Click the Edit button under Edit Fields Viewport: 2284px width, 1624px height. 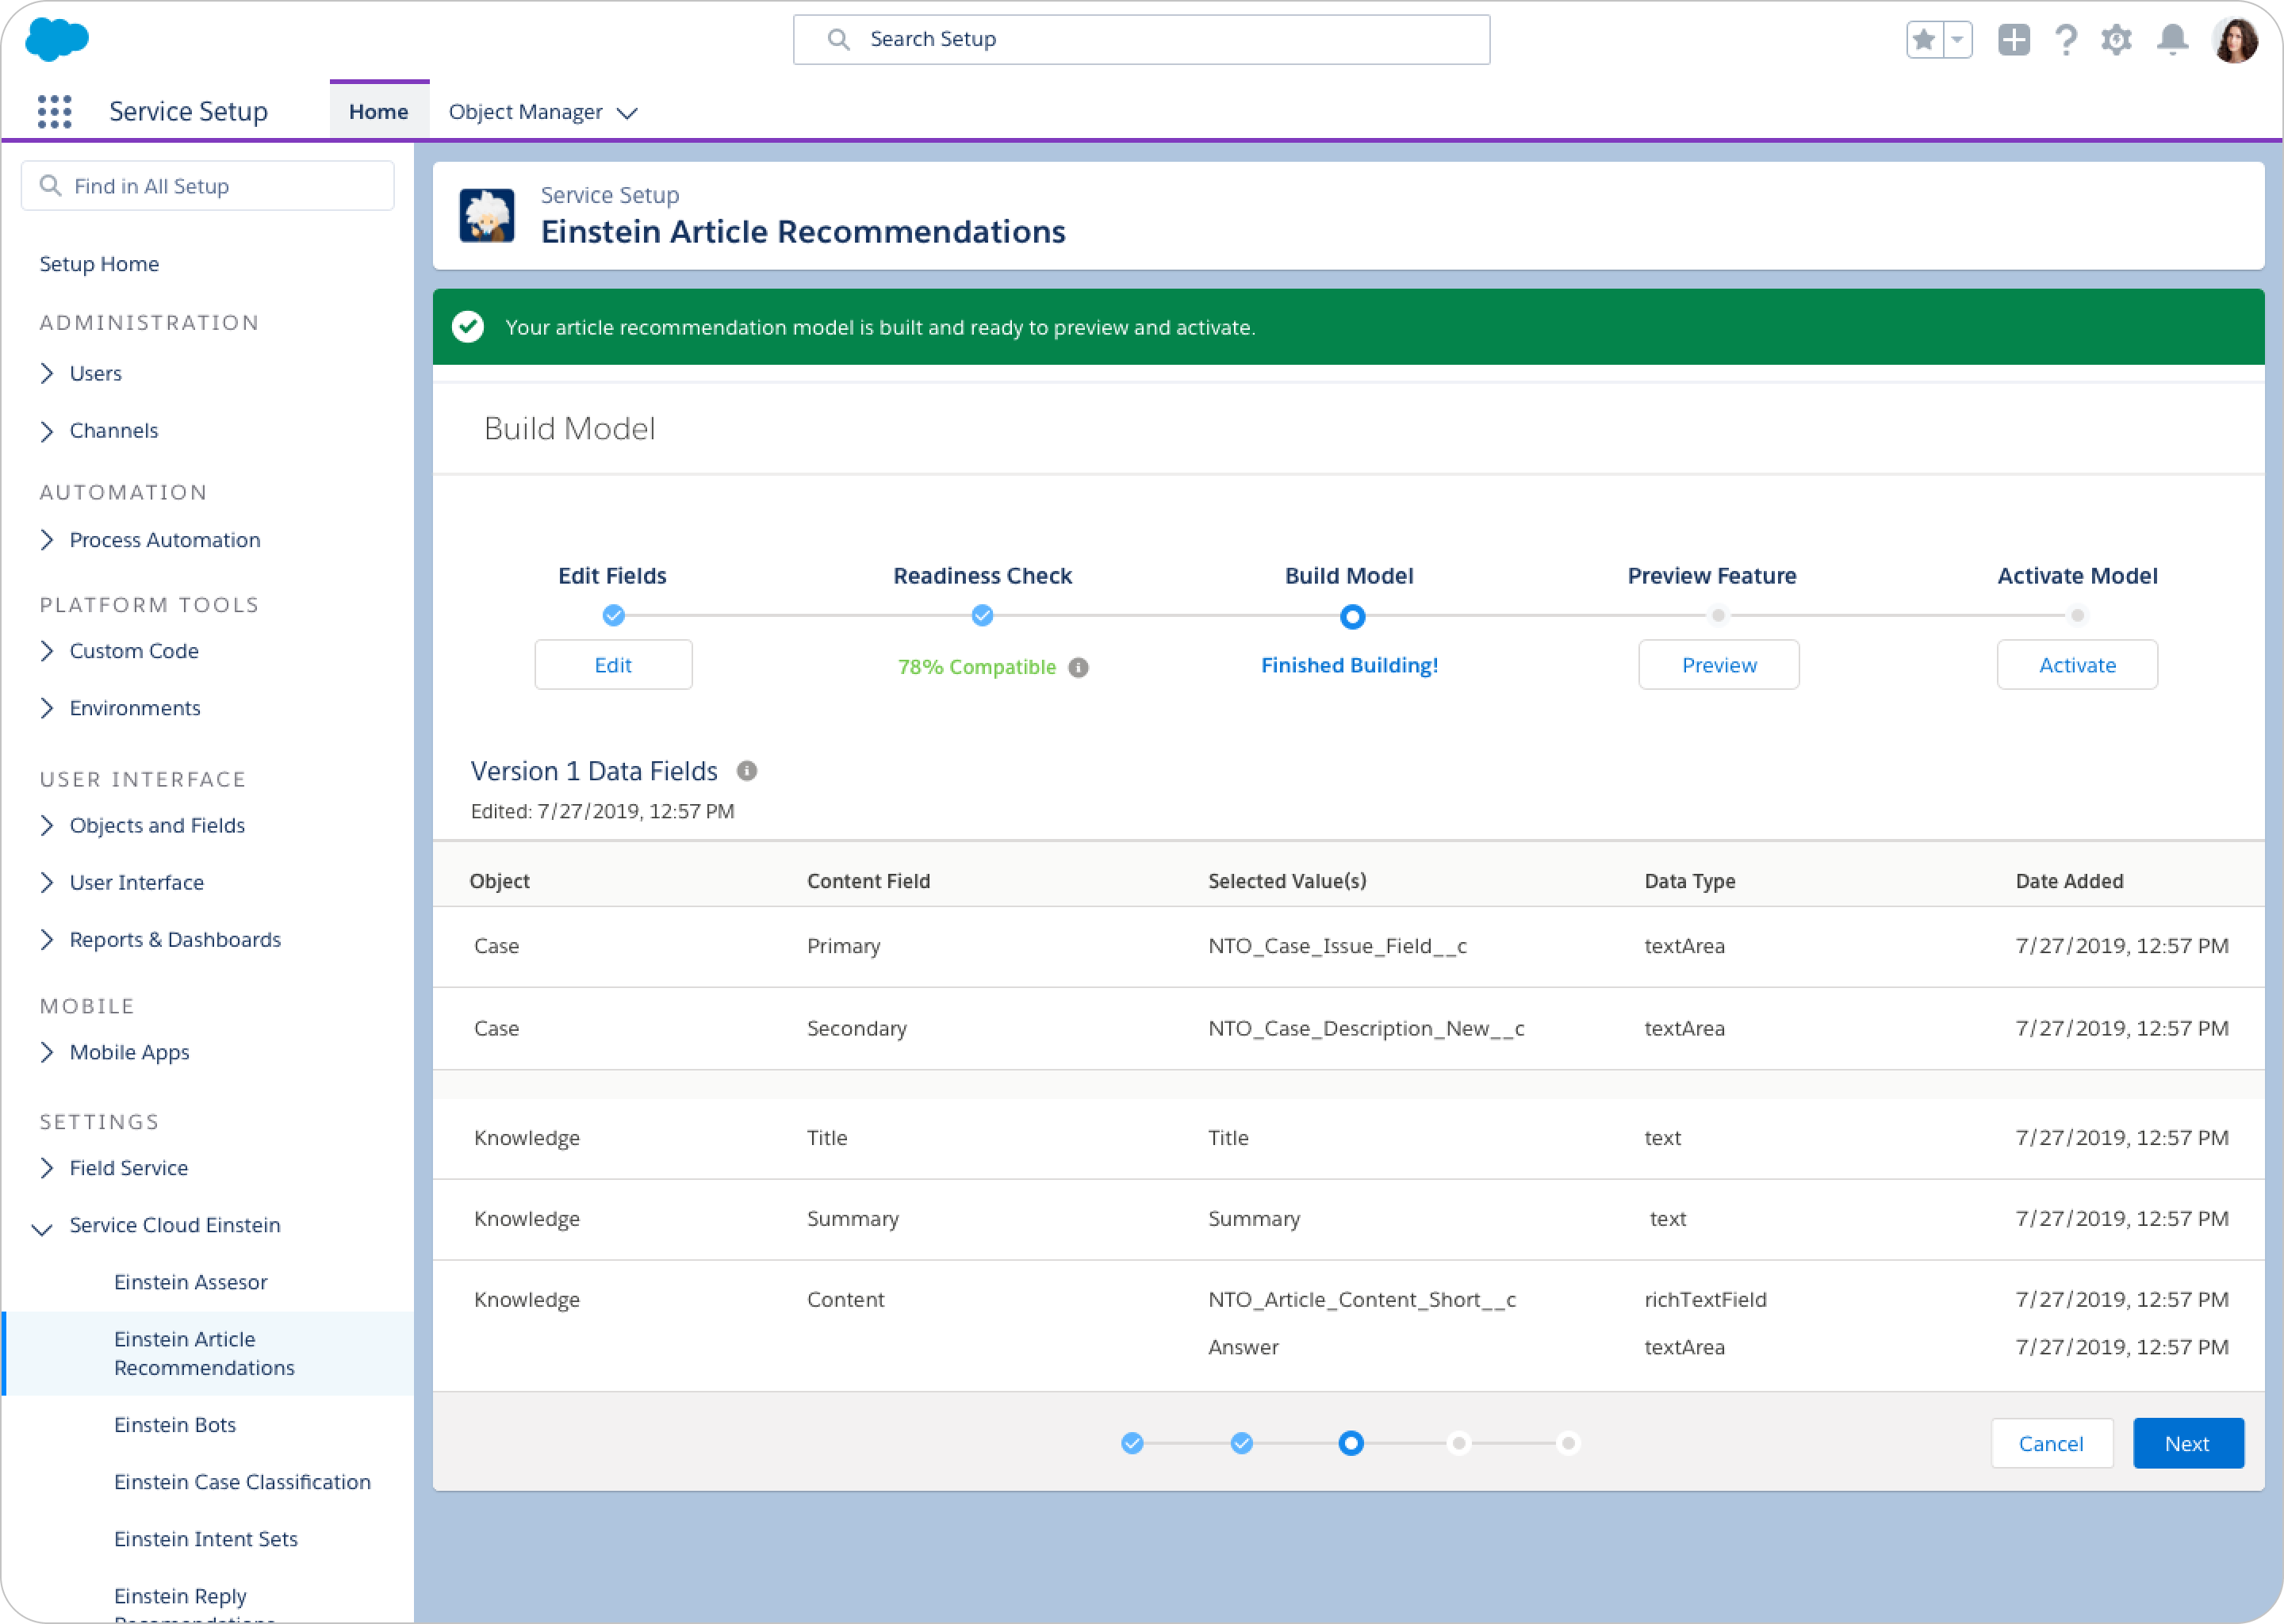coord(613,665)
